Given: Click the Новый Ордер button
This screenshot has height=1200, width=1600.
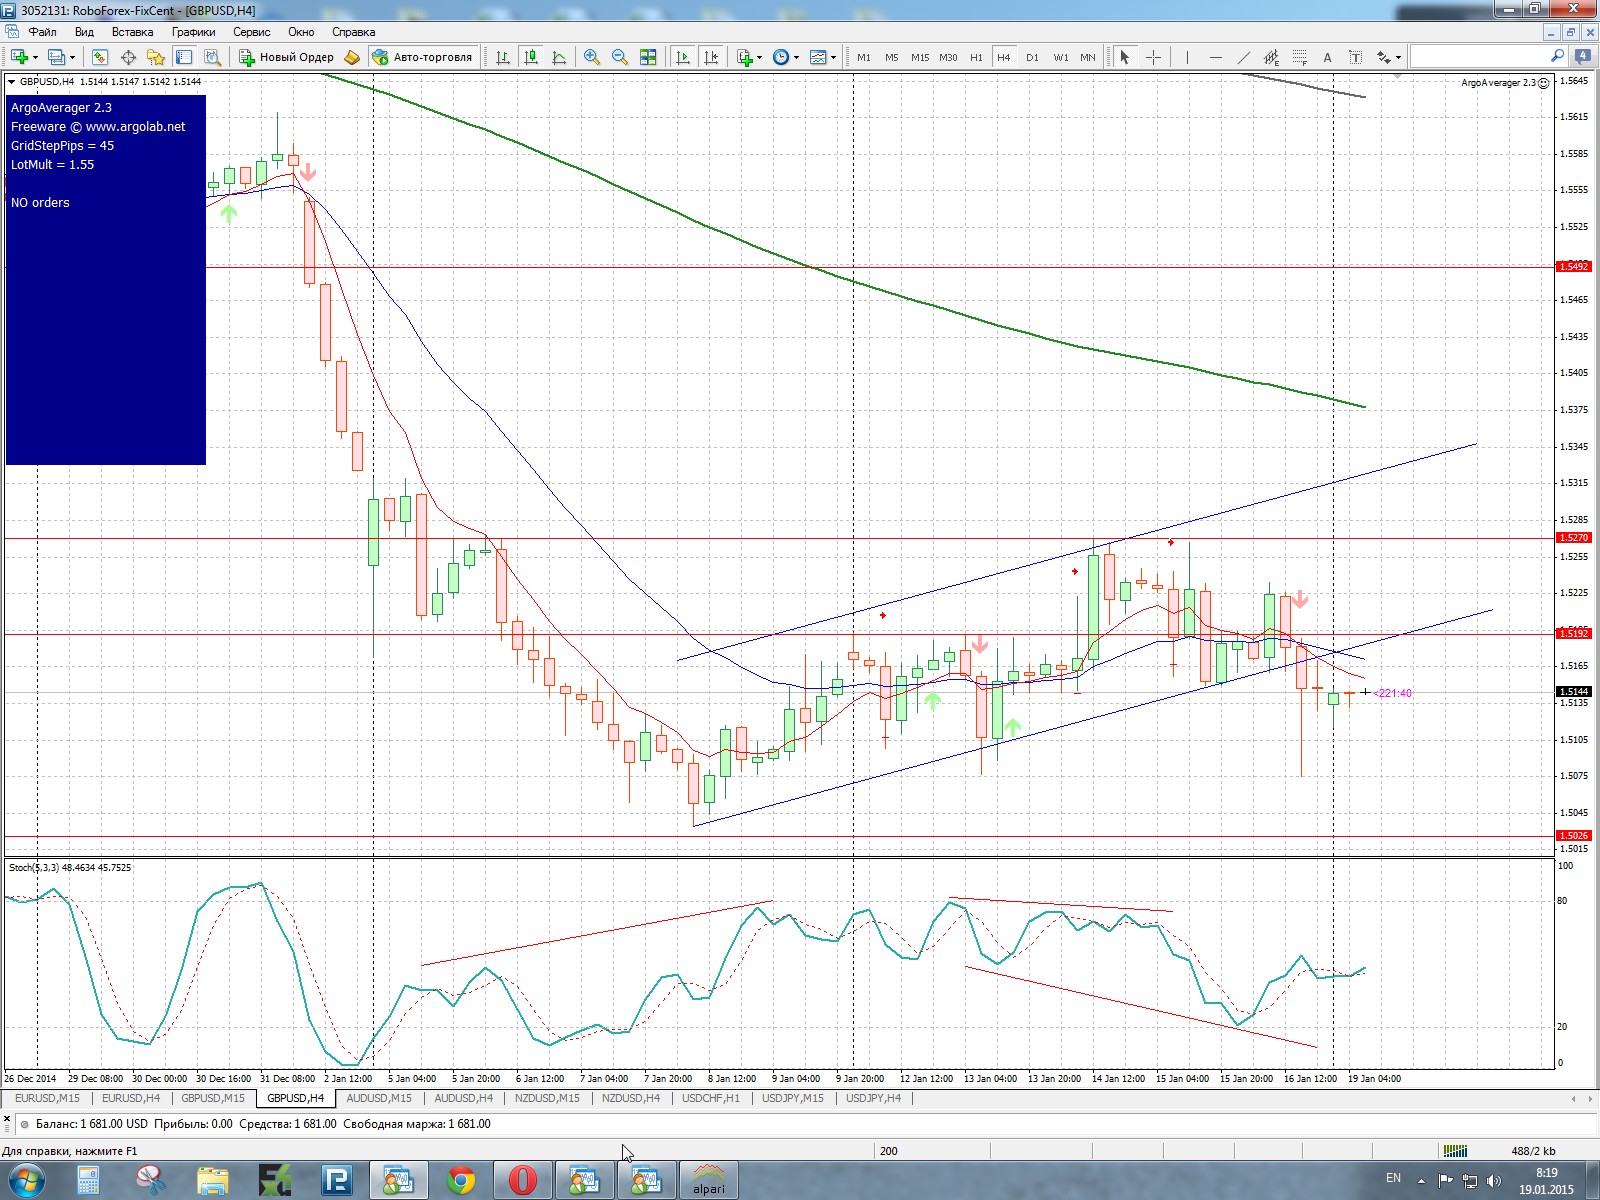Looking at the screenshot, I should click(287, 57).
